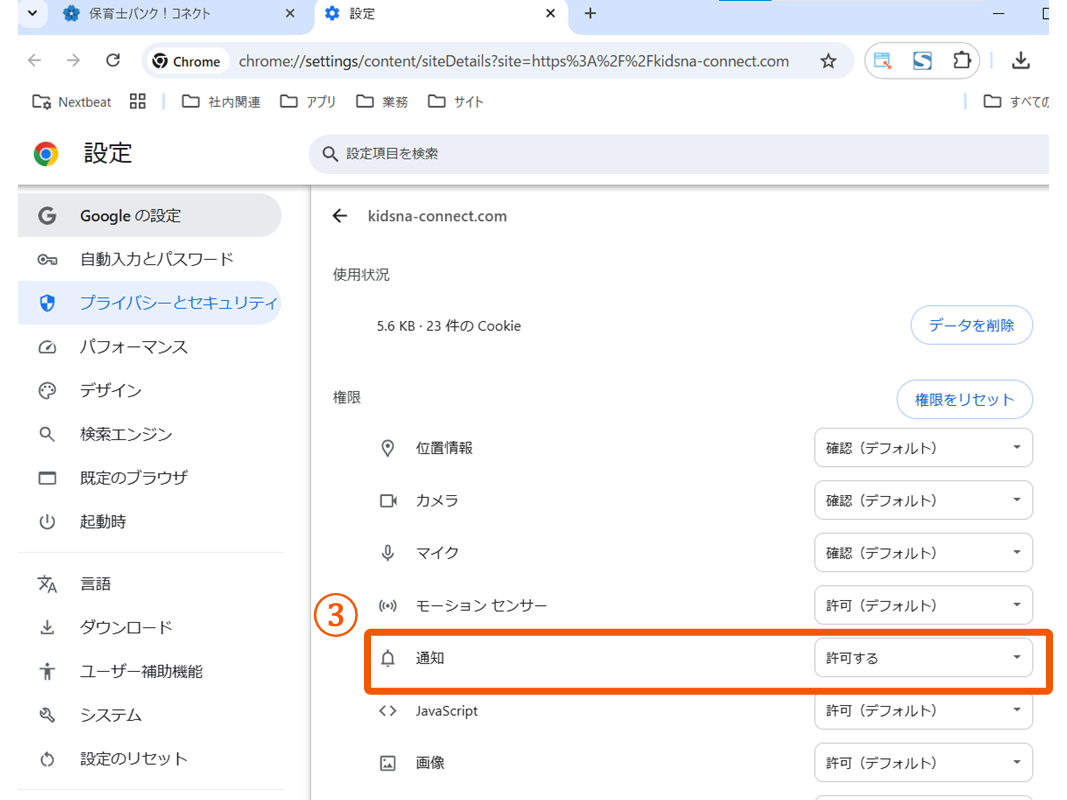Click the tab search chevron icon
The width and height of the screenshot is (1067, 800).
(32, 13)
